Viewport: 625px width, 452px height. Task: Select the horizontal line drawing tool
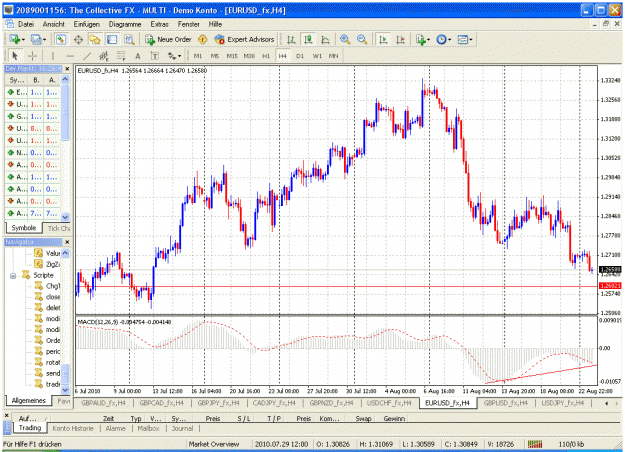(70, 56)
